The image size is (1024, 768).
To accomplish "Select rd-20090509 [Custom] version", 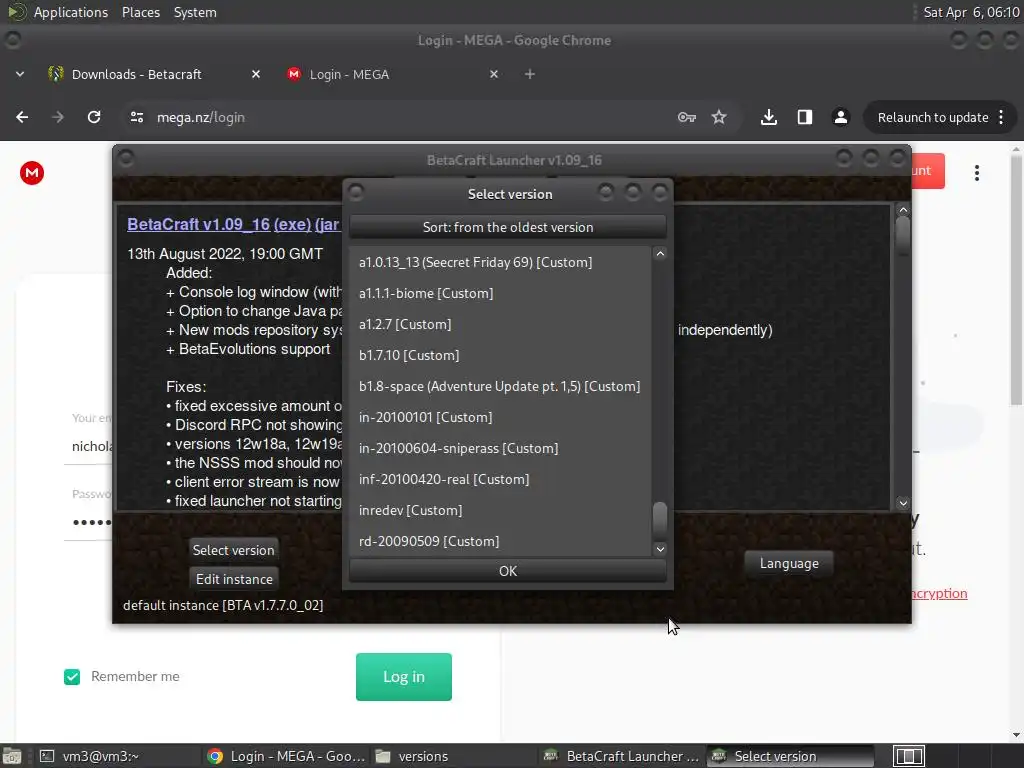I will point(500,541).
